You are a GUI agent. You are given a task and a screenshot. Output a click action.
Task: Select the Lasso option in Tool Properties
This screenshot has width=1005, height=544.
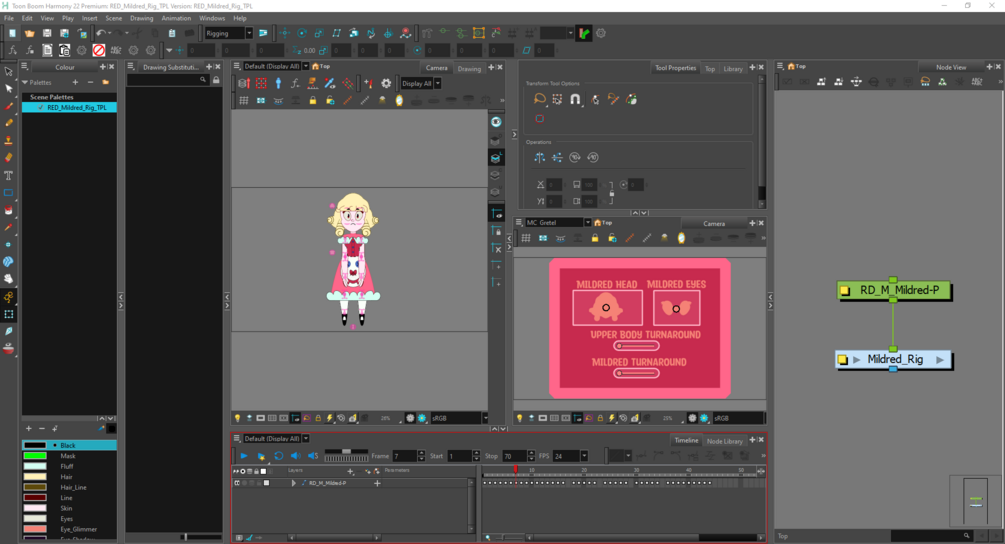[539, 99]
